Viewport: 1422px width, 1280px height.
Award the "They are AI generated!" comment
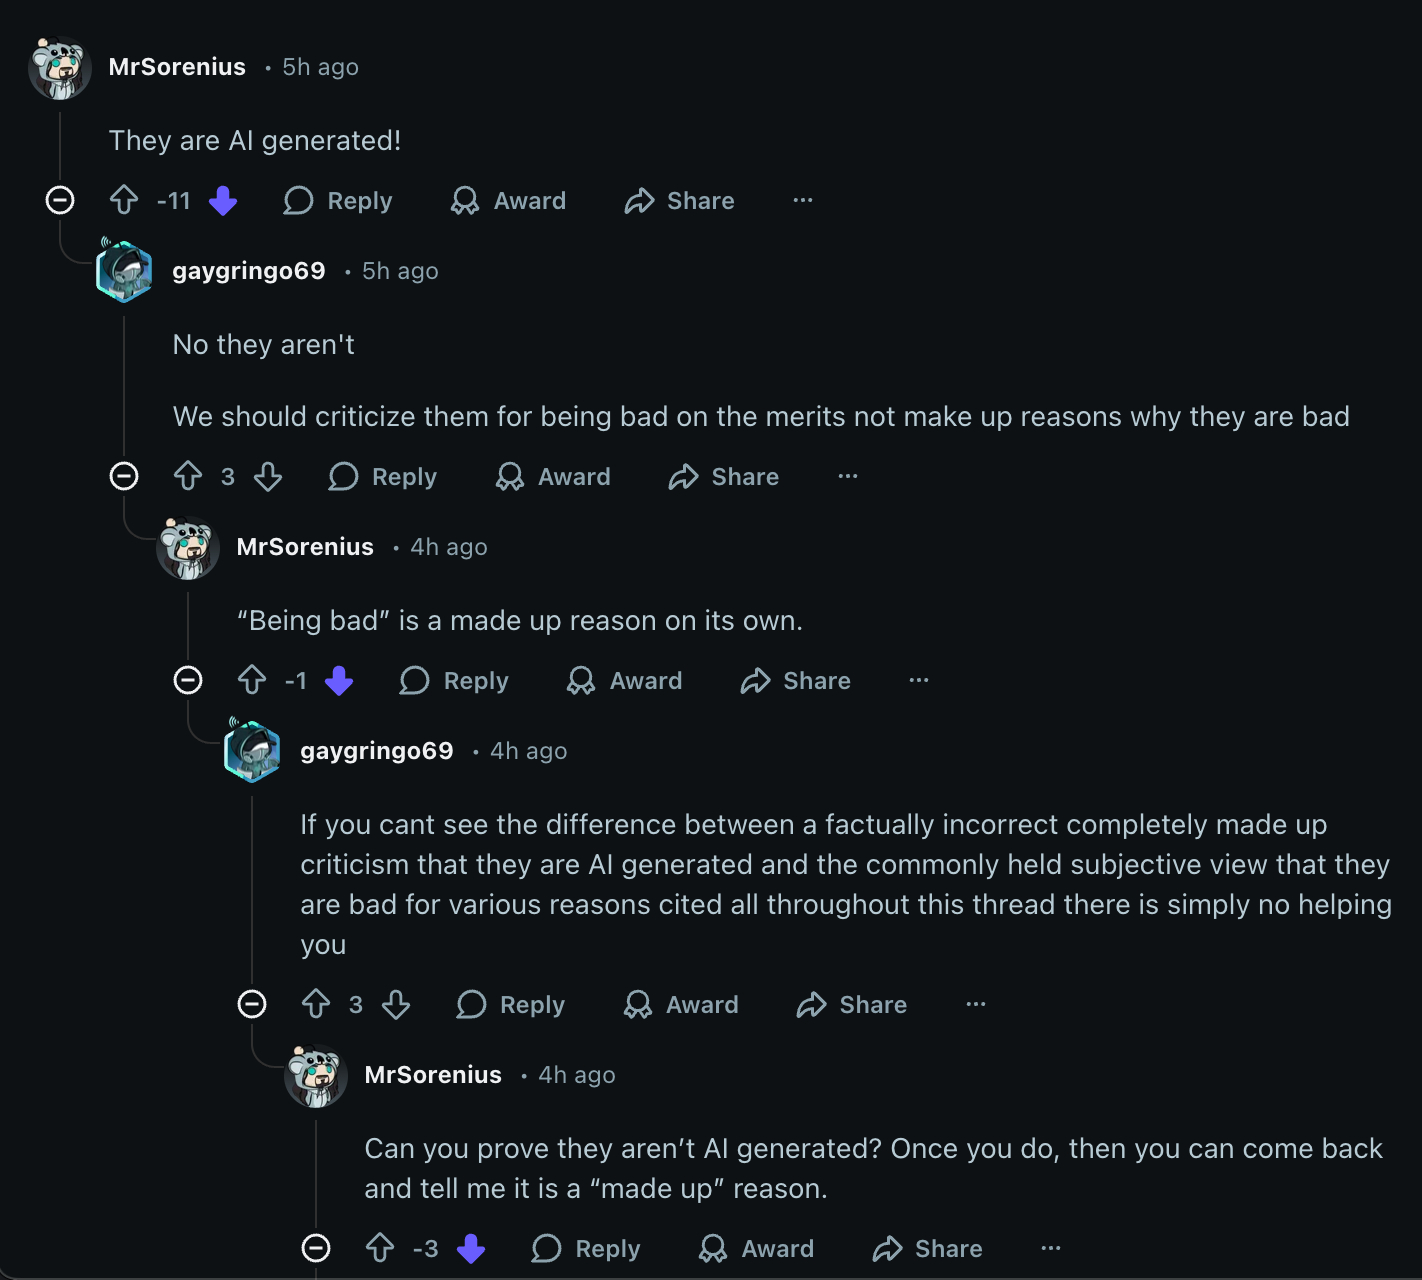point(508,201)
